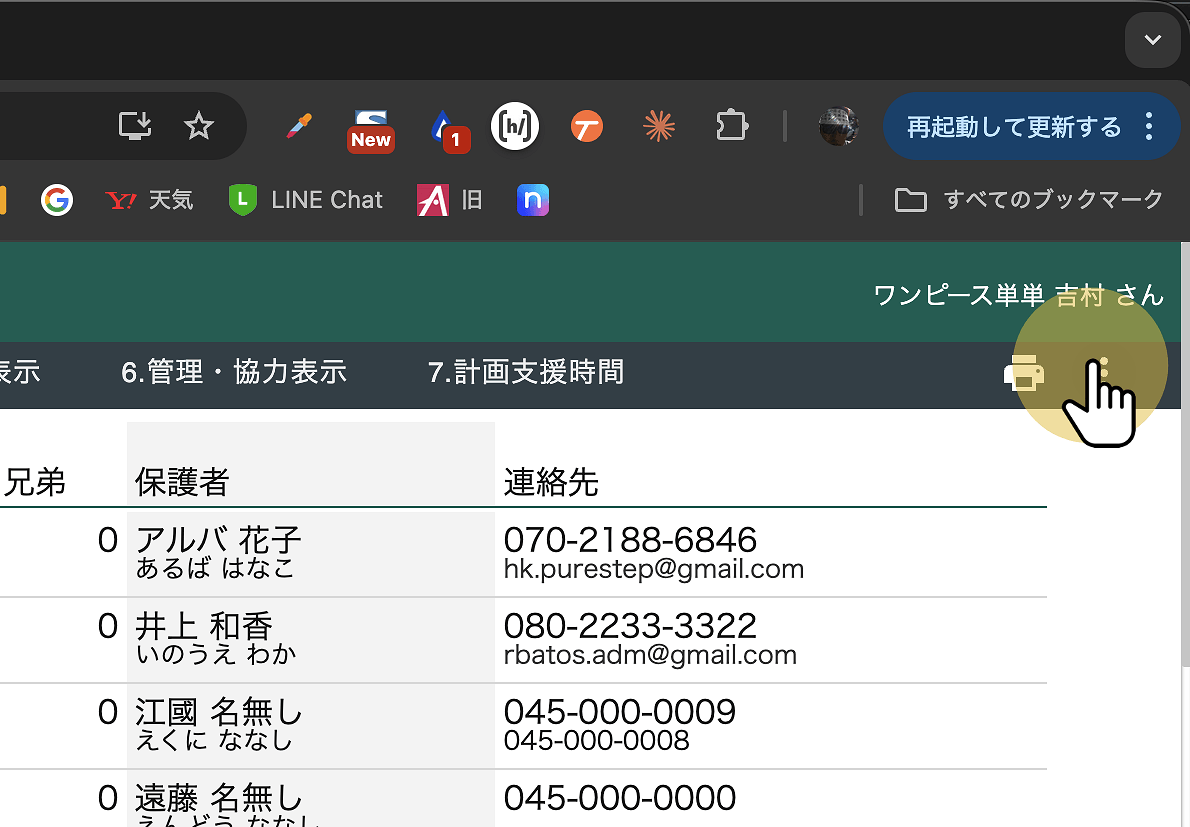Open the orange T extension icon
Screen dimensions: 1190x827
(x=587, y=127)
